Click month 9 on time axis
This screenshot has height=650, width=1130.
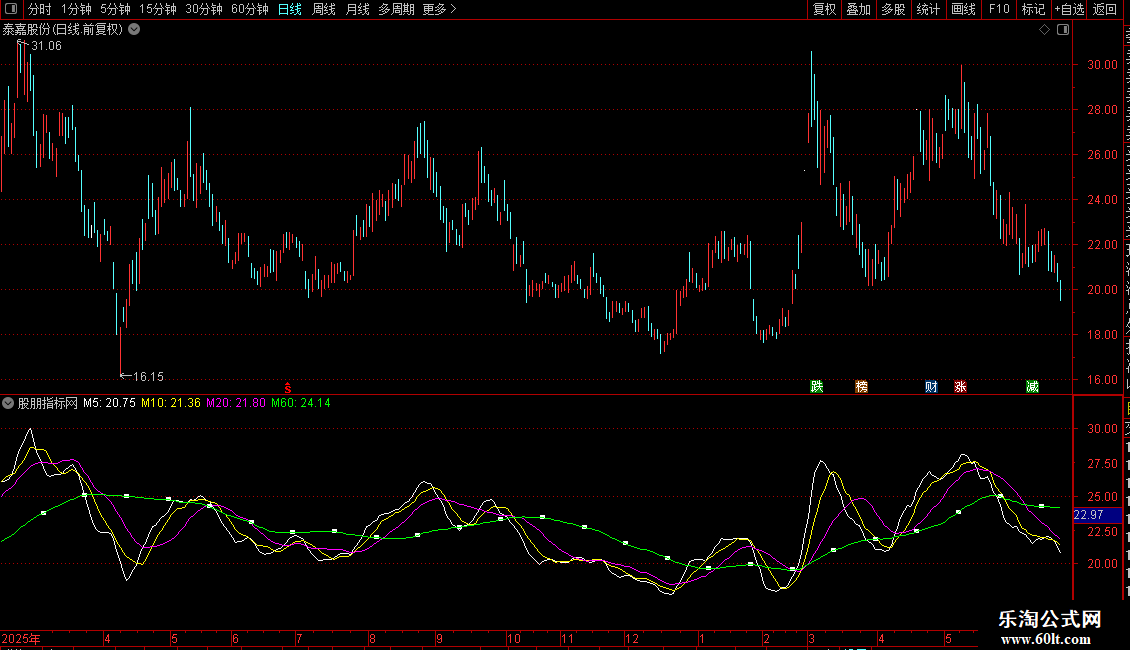(439, 638)
